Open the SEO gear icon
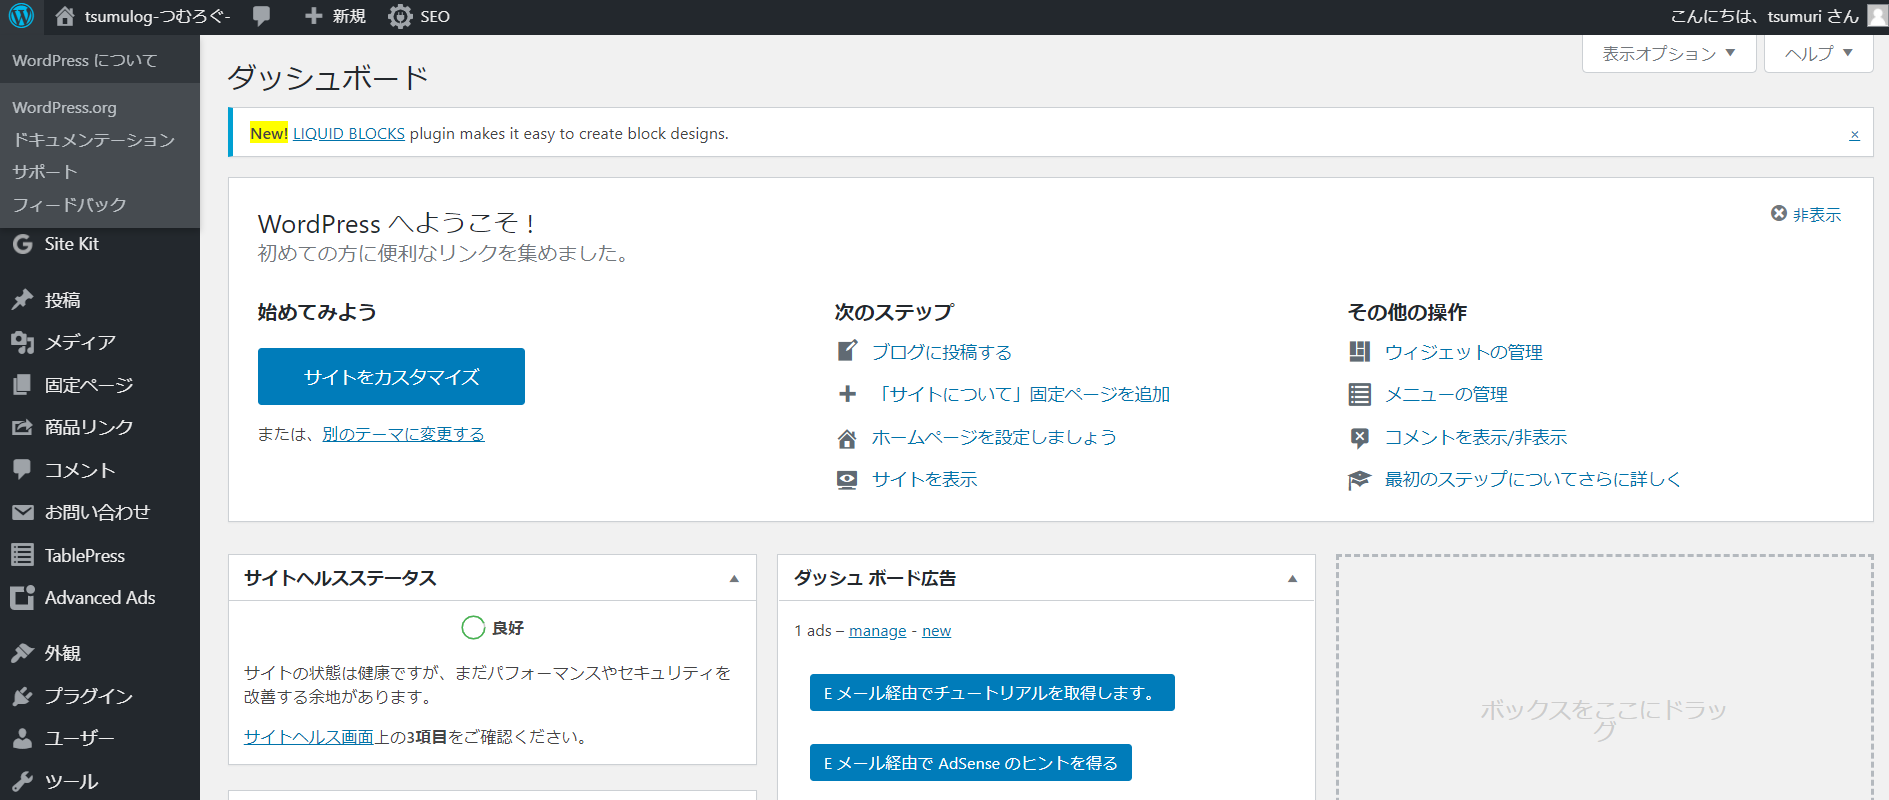The height and width of the screenshot is (800, 1889). click(400, 16)
